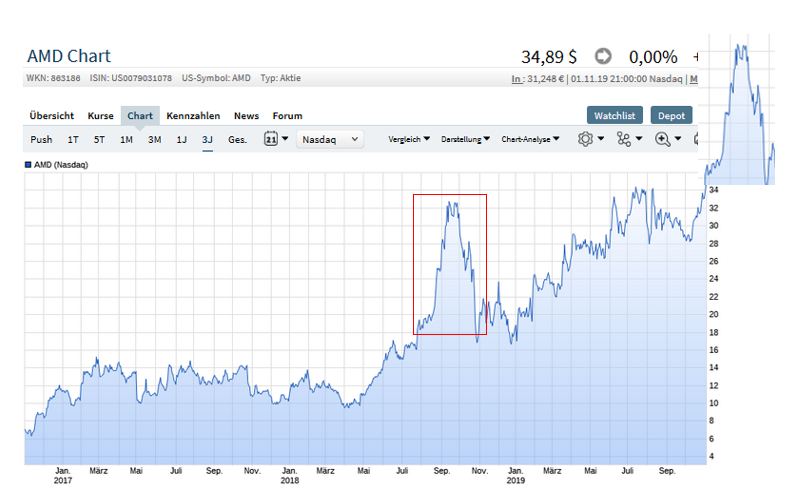Select the 3J time range
Viewport: 794px width, 493px height.
(x=207, y=139)
